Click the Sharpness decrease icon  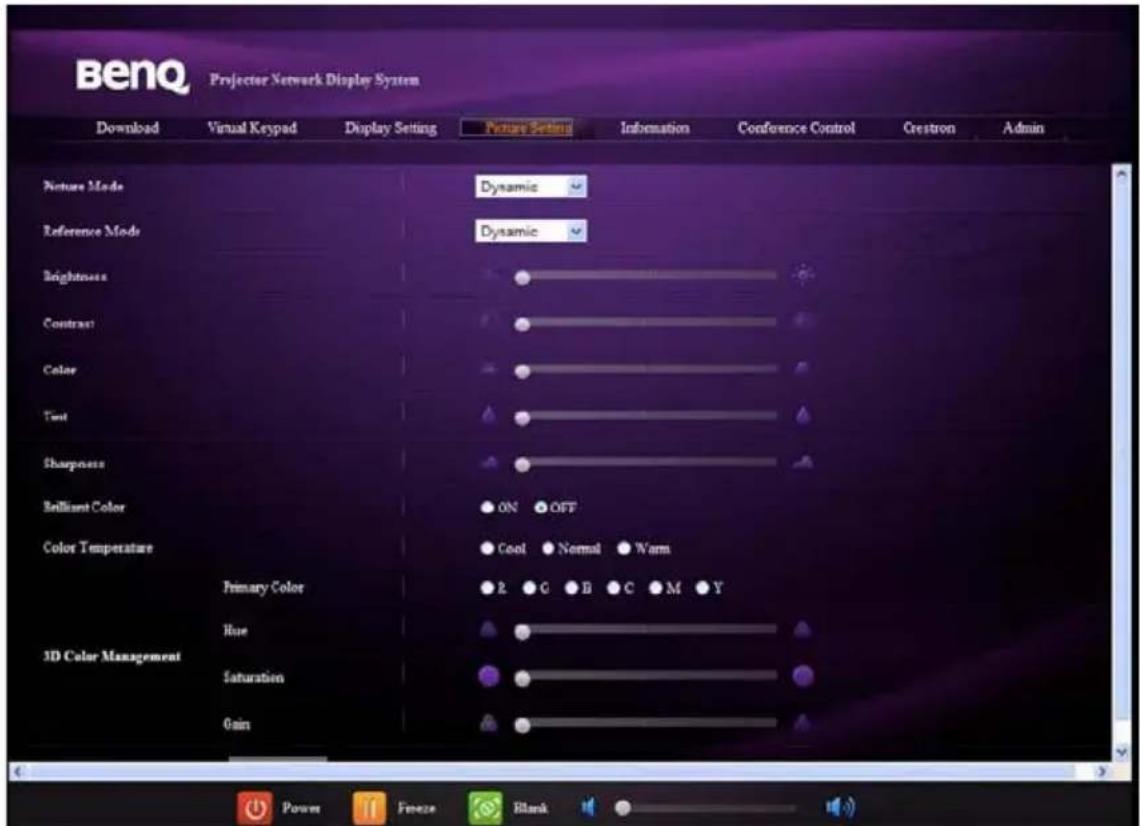[489, 462]
